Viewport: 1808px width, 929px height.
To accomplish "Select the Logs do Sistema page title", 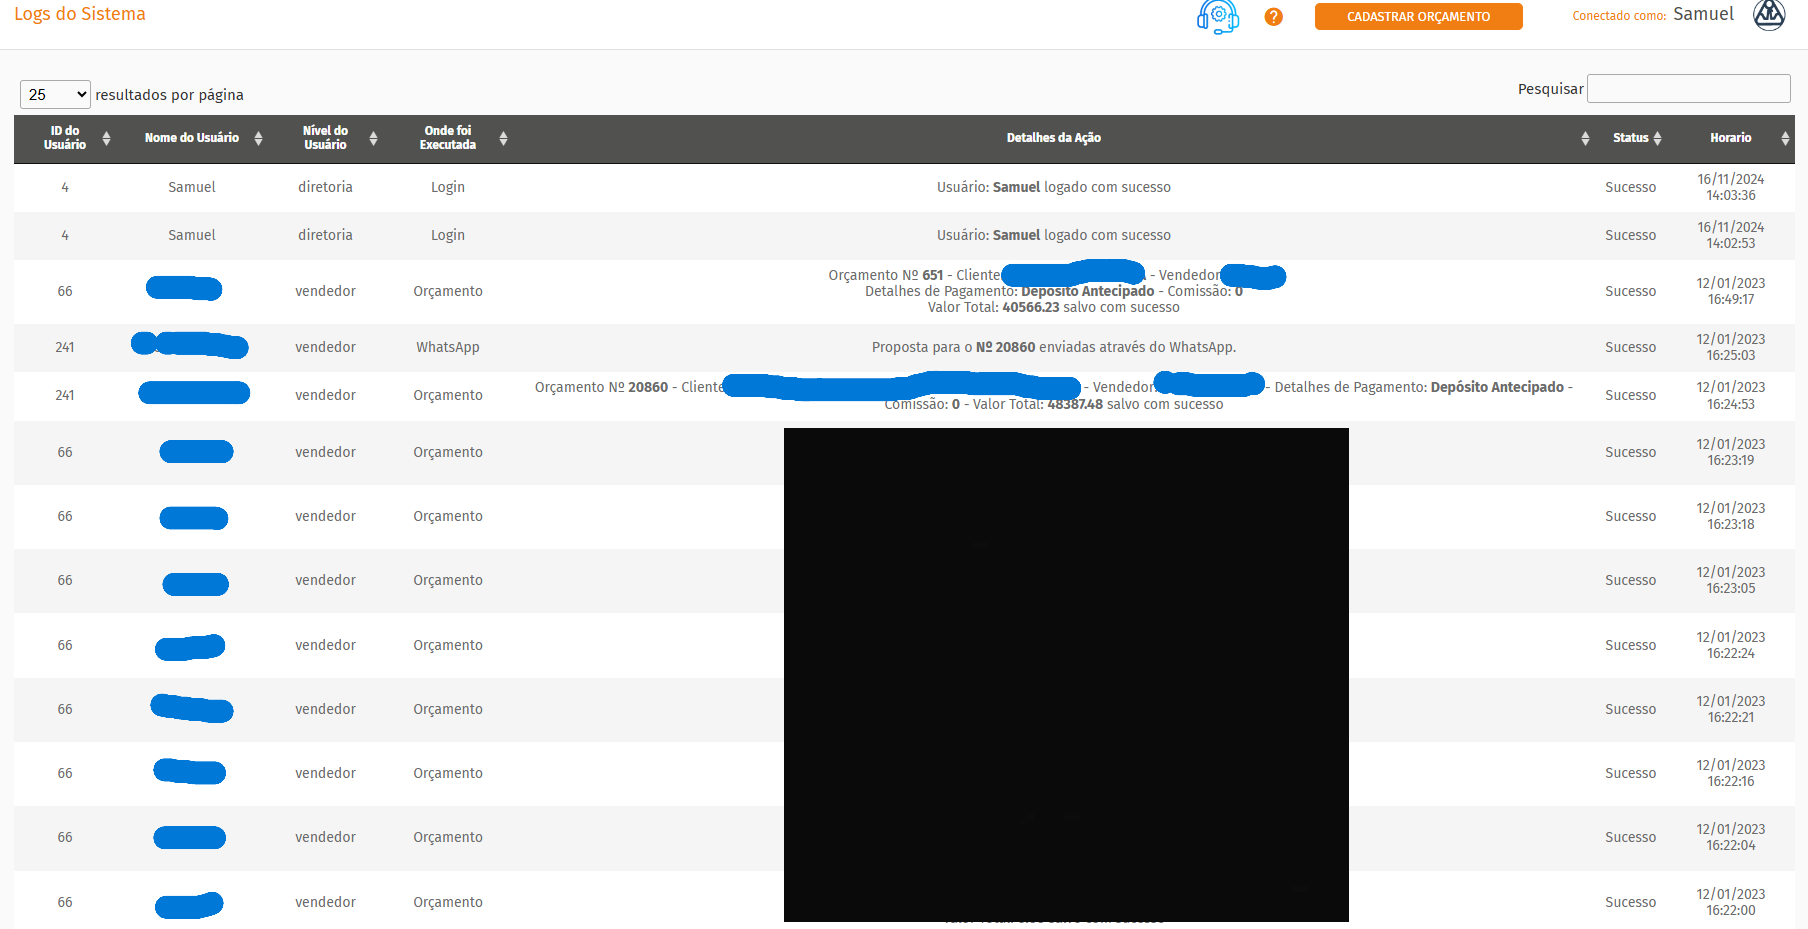I will tap(80, 14).
